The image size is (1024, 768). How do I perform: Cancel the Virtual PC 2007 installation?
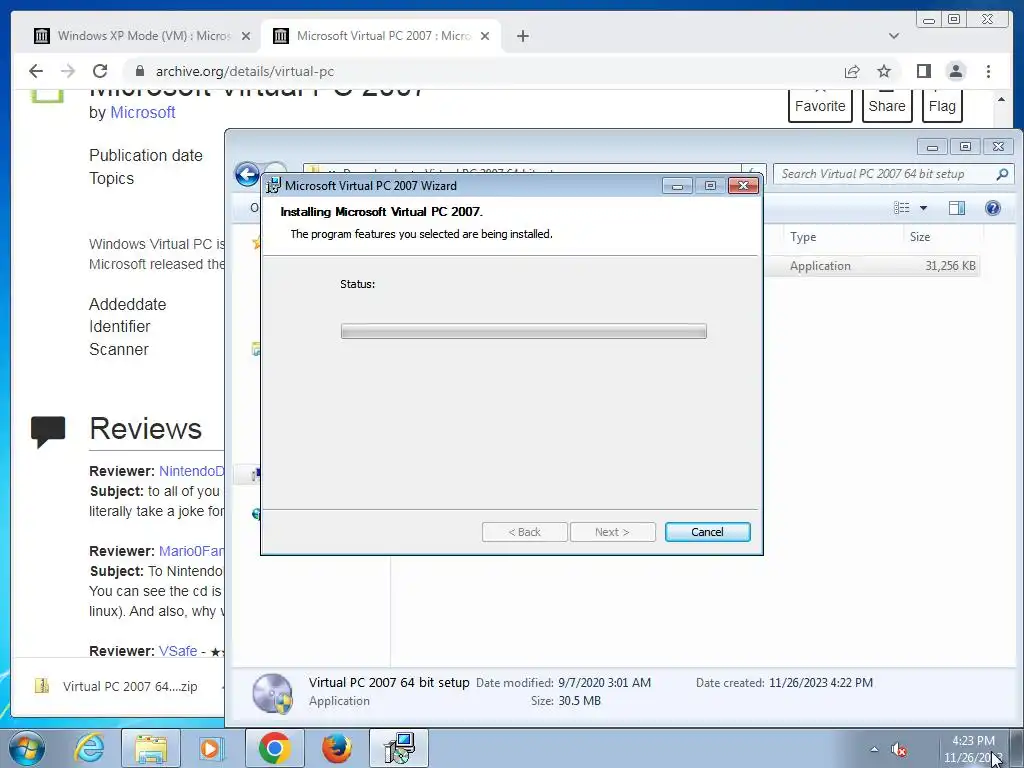click(707, 532)
